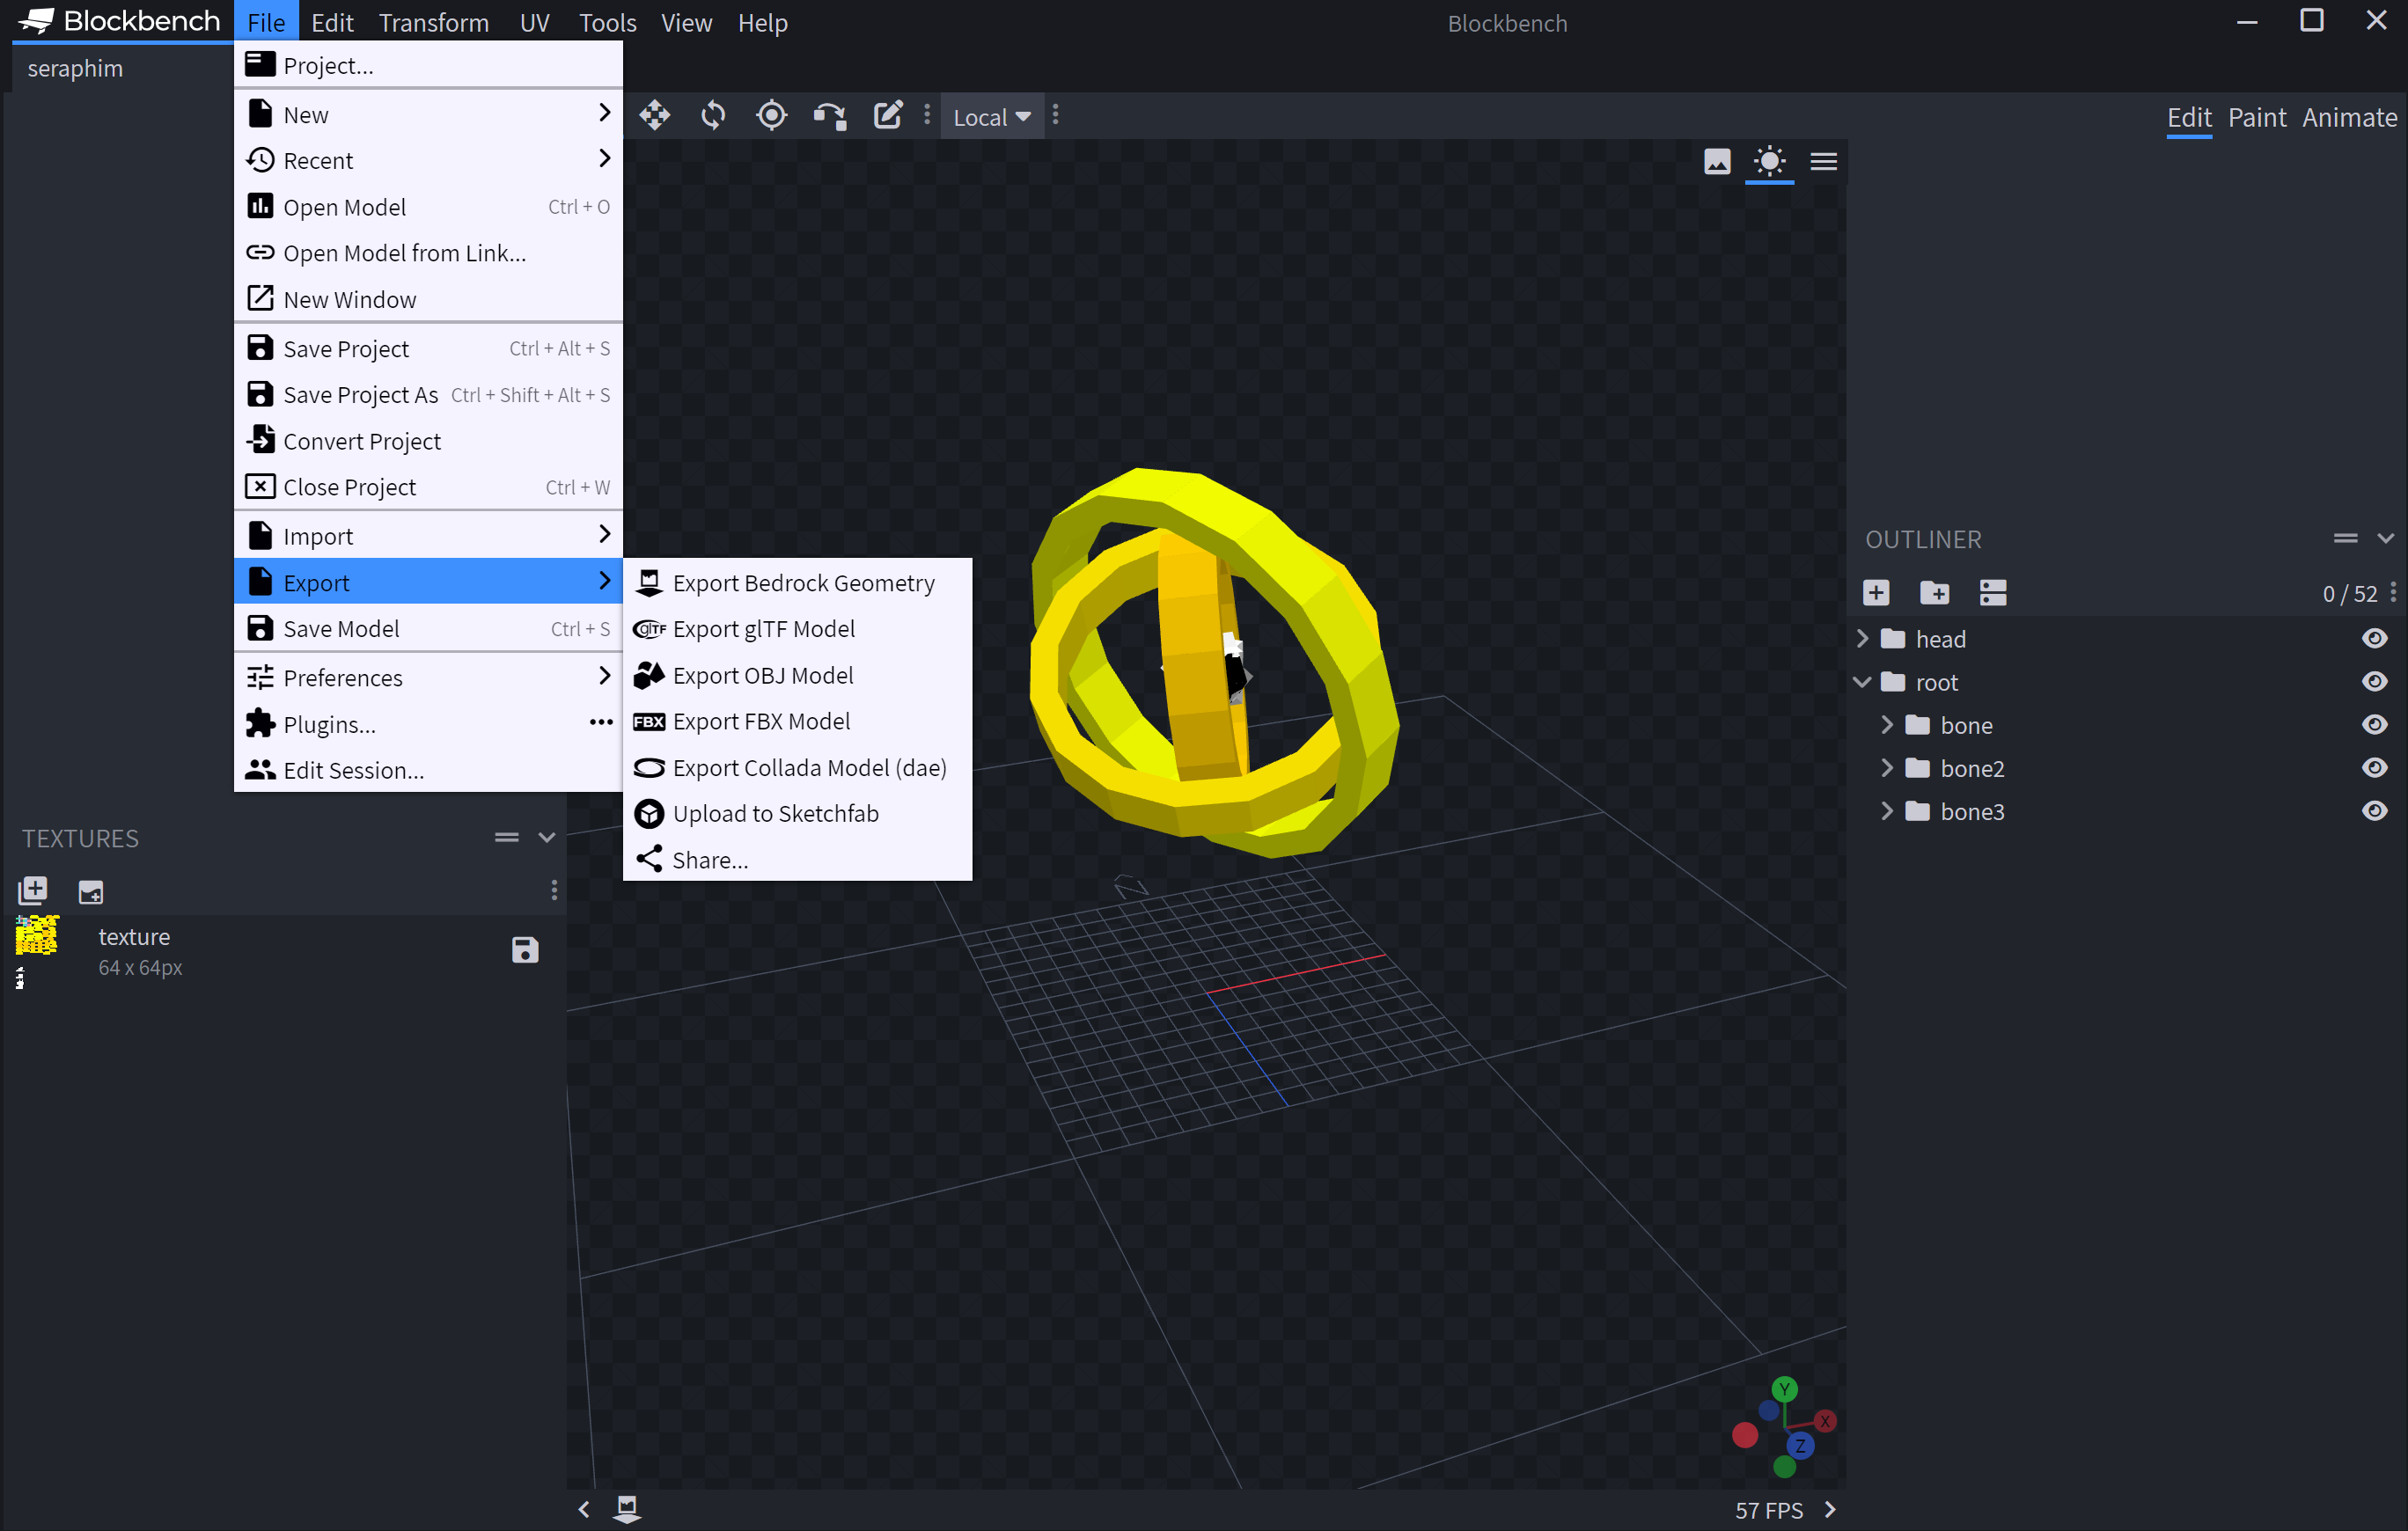Image resolution: width=2408 pixels, height=1531 pixels.
Task: Click Export OBJ Model menu entry
Action: pyautogui.click(x=762, y=675)
